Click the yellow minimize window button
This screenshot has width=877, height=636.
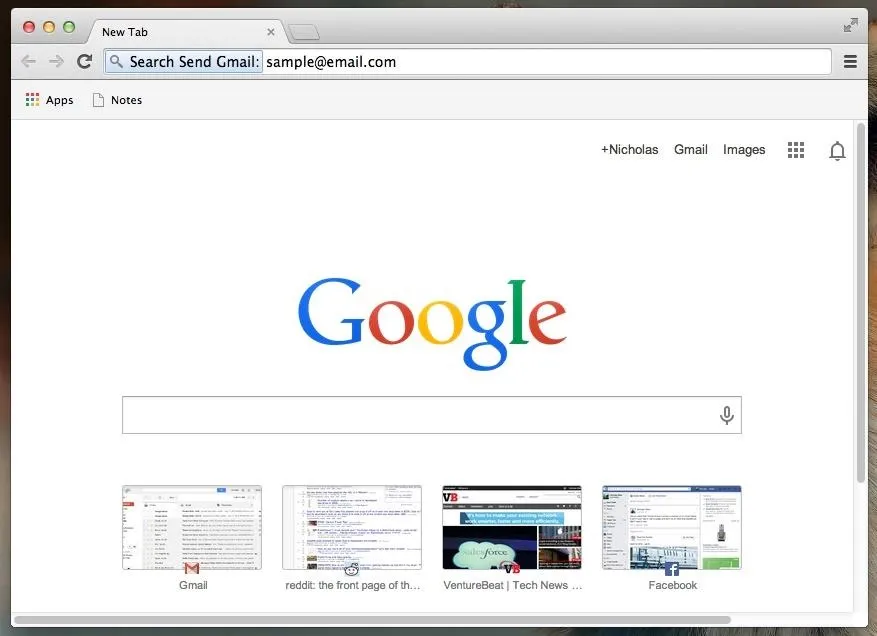pyautogui.click(x=49, y=27)
